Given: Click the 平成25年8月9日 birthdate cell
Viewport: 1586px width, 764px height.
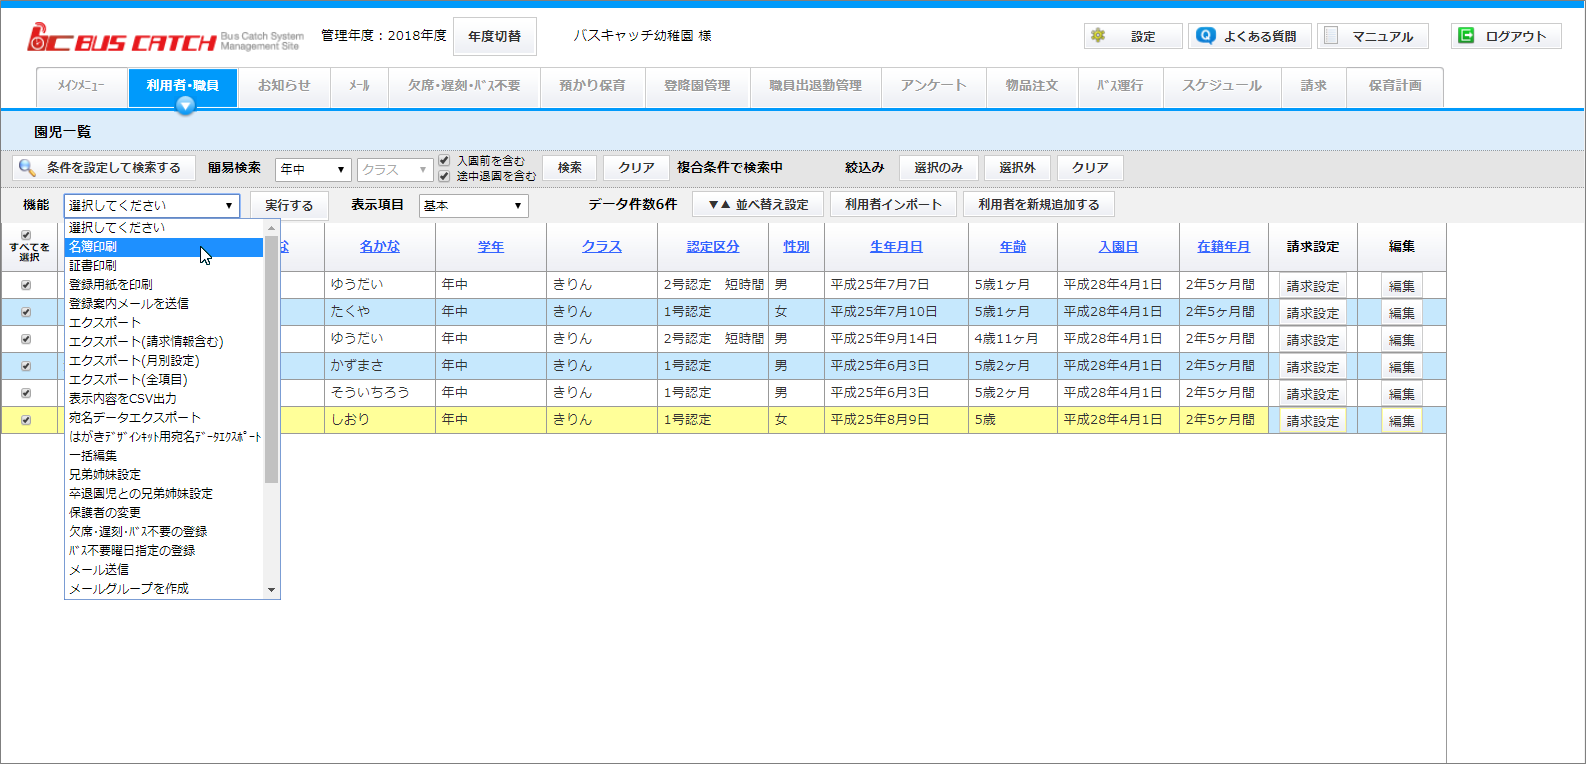Looking at the screenshot, I should (x=896, y=420).
